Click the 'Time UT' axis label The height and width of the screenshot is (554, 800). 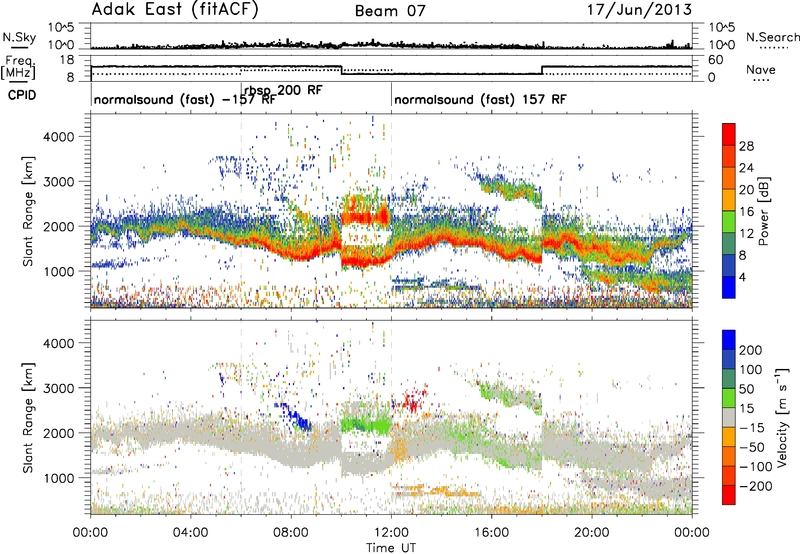391,547
